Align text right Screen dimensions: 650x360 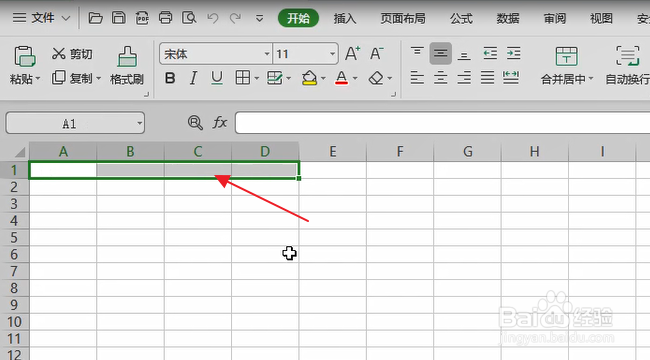(464, 78)
